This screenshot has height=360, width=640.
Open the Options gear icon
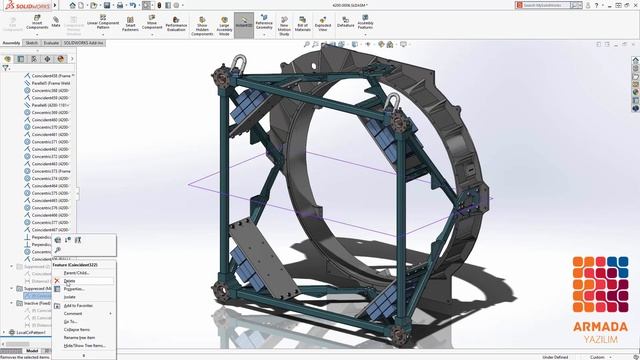point(176,5)
